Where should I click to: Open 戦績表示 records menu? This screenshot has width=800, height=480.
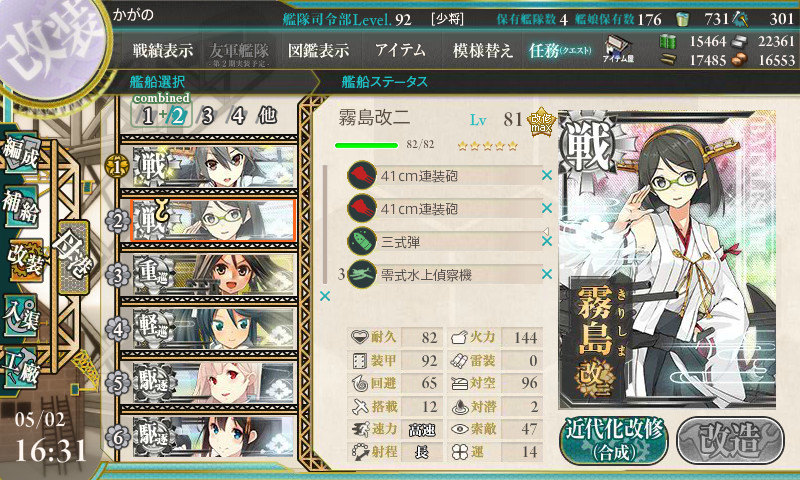click(x=163, y=50)
